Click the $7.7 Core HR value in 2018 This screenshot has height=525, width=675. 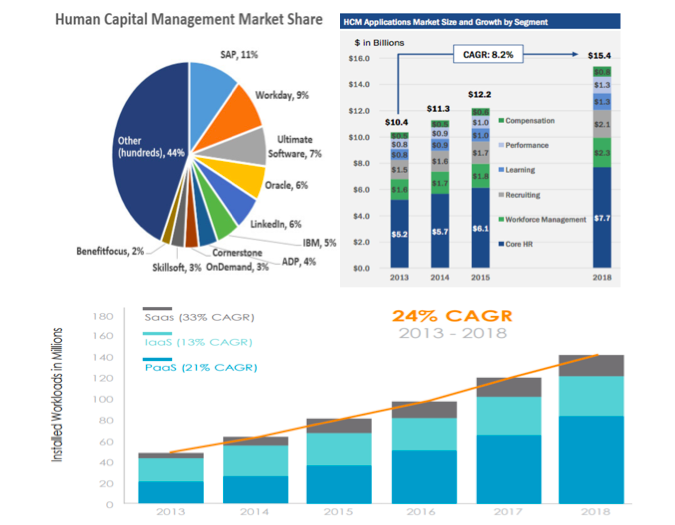click(602, 218)
